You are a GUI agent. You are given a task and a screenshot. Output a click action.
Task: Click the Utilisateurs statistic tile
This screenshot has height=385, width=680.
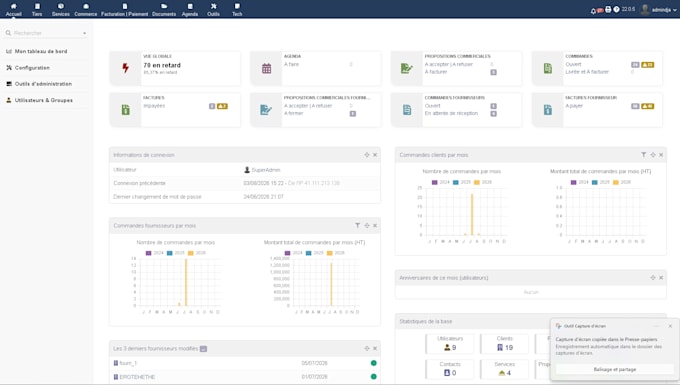click(450, 343)
